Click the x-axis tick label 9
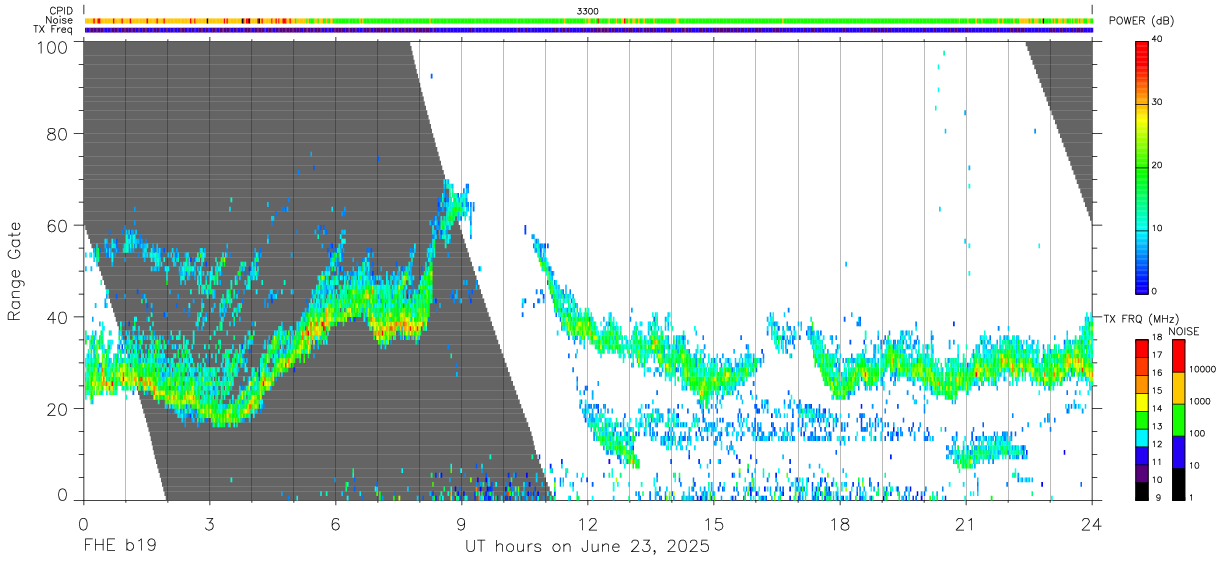This screenshot has width=1228, height=567. click(461, 523)
